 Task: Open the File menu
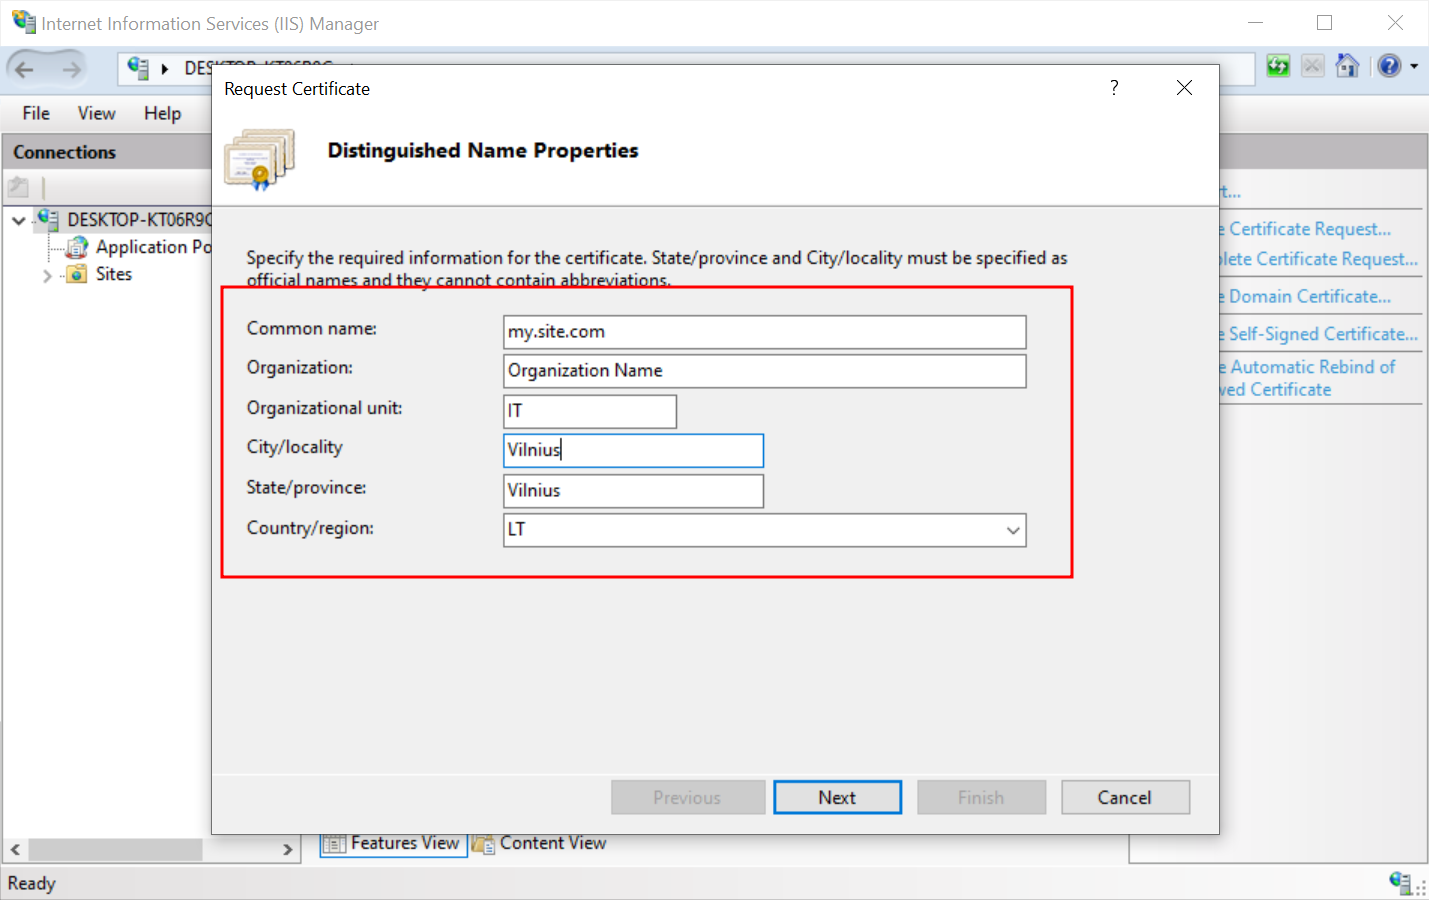click(x=36, y=113)
